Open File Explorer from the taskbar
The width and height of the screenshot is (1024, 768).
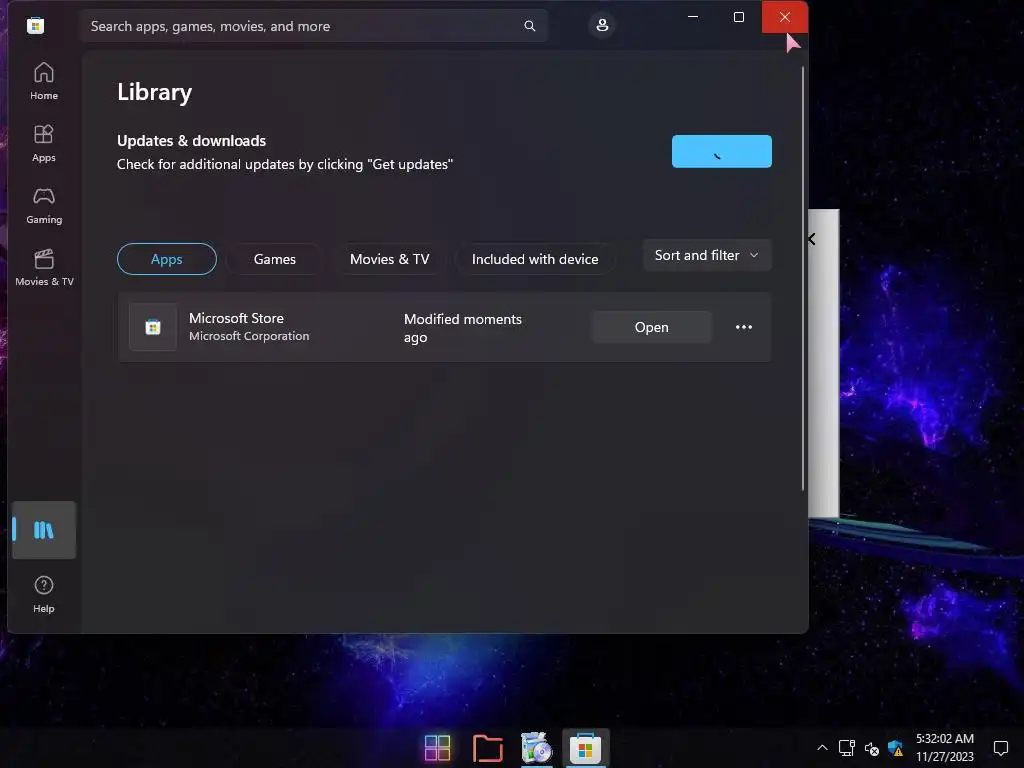click(487, 748)
